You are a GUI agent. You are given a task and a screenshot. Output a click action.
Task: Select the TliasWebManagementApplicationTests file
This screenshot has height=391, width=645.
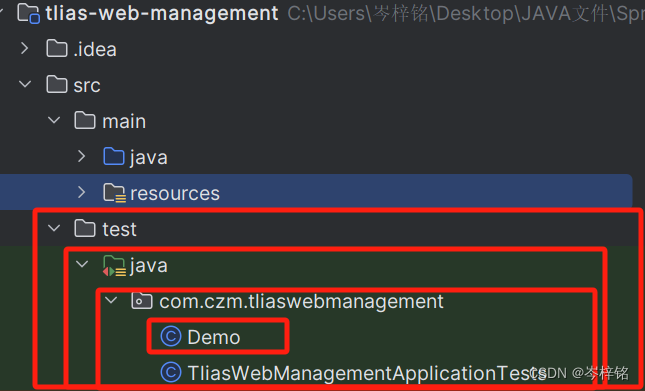pos(367,373)
